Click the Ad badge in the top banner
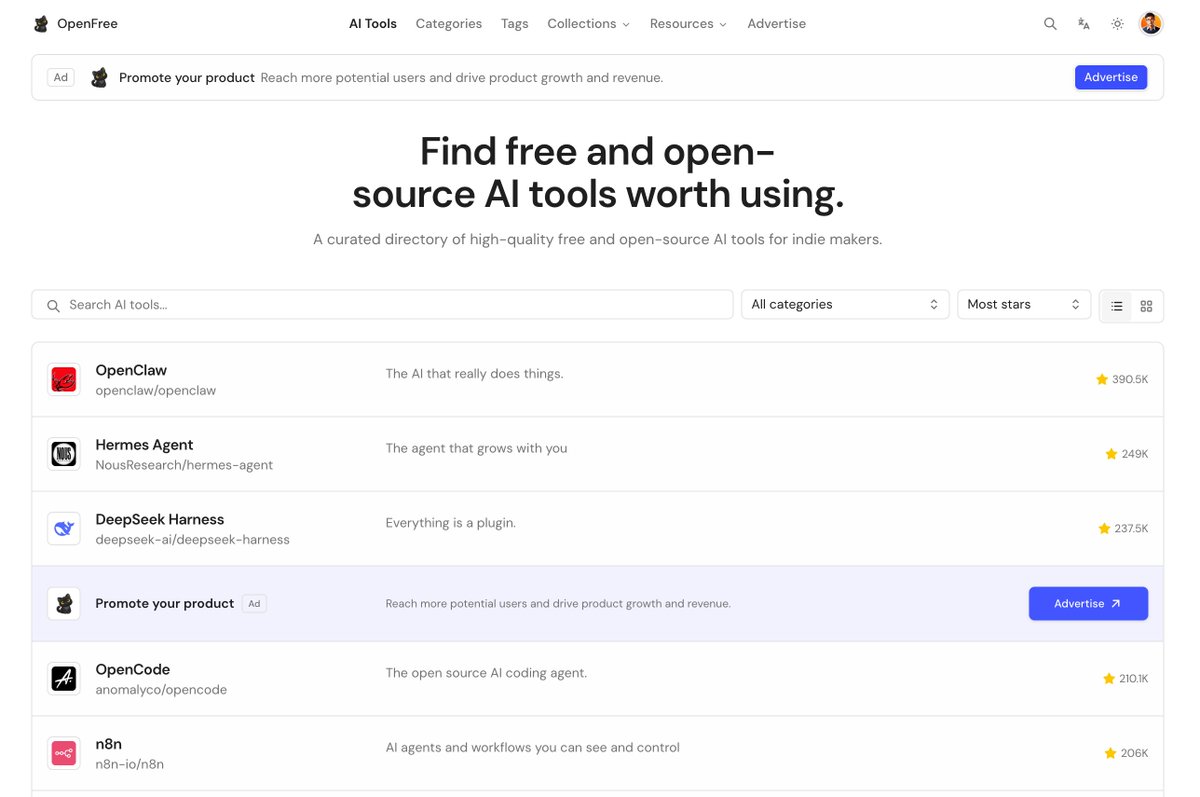1200x797 pixels. (62, 77)
